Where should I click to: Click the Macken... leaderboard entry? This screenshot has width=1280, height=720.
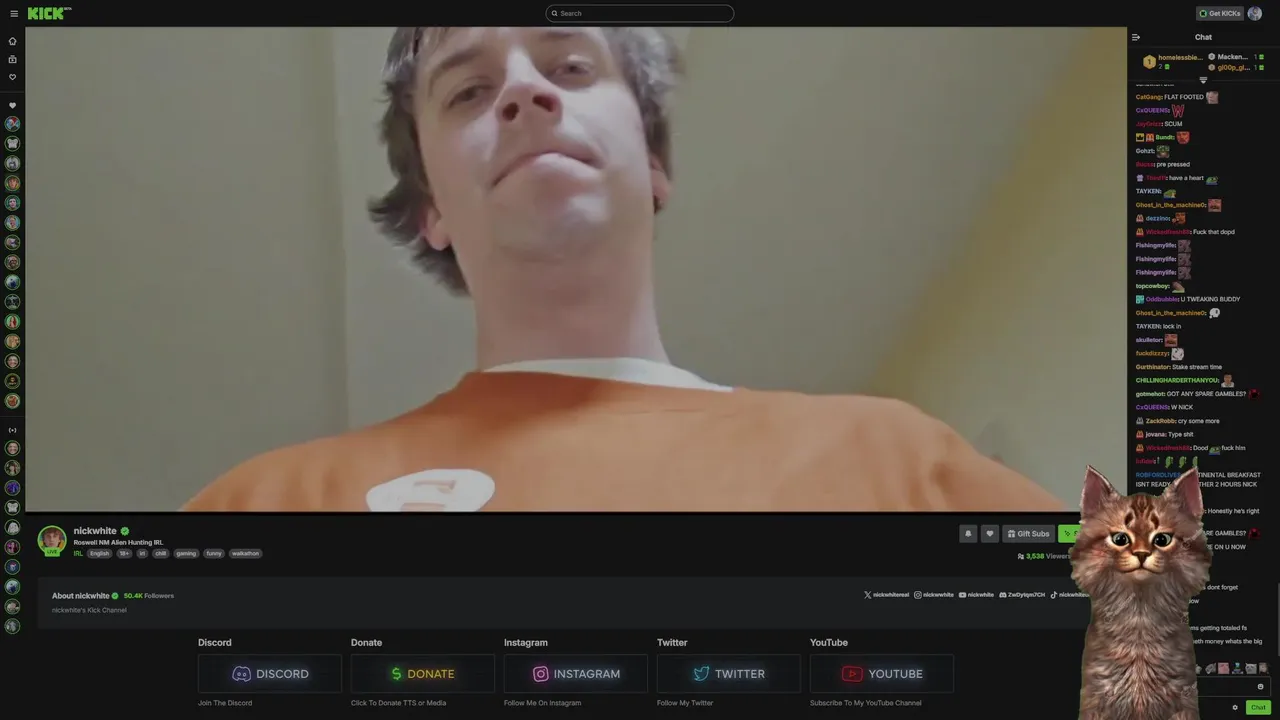pyautogui.click(x=1236, y=57)
